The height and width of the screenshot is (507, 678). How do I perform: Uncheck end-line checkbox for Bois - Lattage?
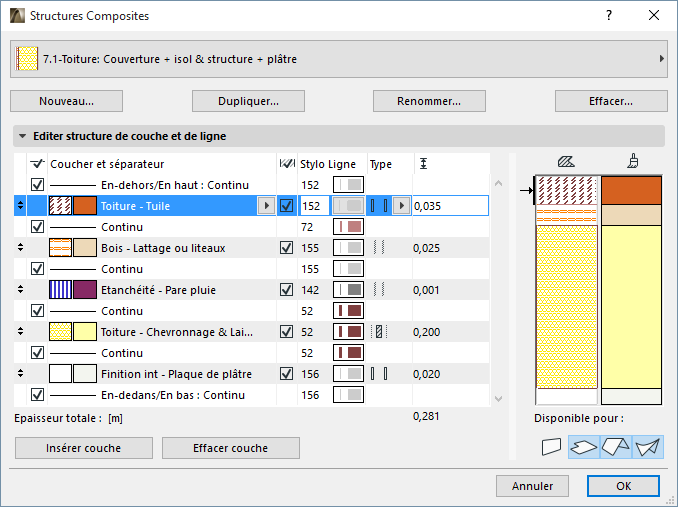coord(287,248)
